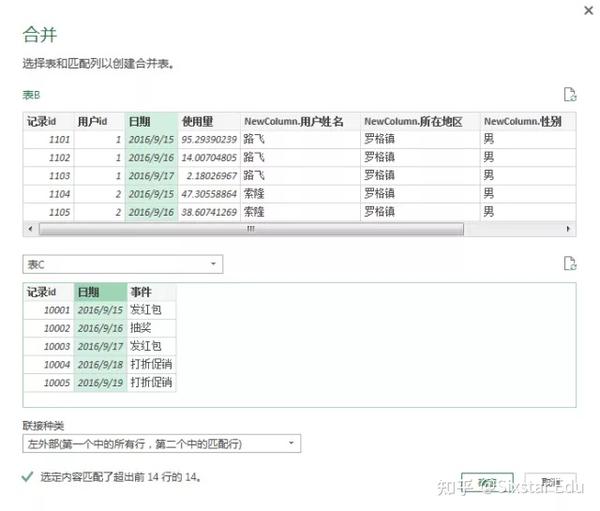This screenshot has height=511, width=600.
Task: Open the join kind dropdown 左外部
Action: click(x=161, y=444)
